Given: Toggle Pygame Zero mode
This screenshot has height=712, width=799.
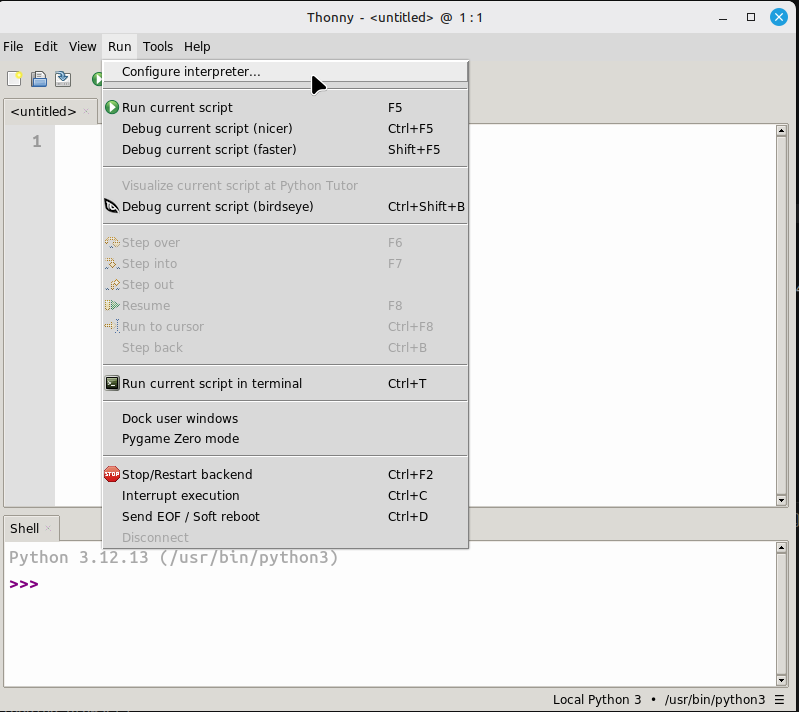Looking at the screenshot, I should [x=285, y=439].
